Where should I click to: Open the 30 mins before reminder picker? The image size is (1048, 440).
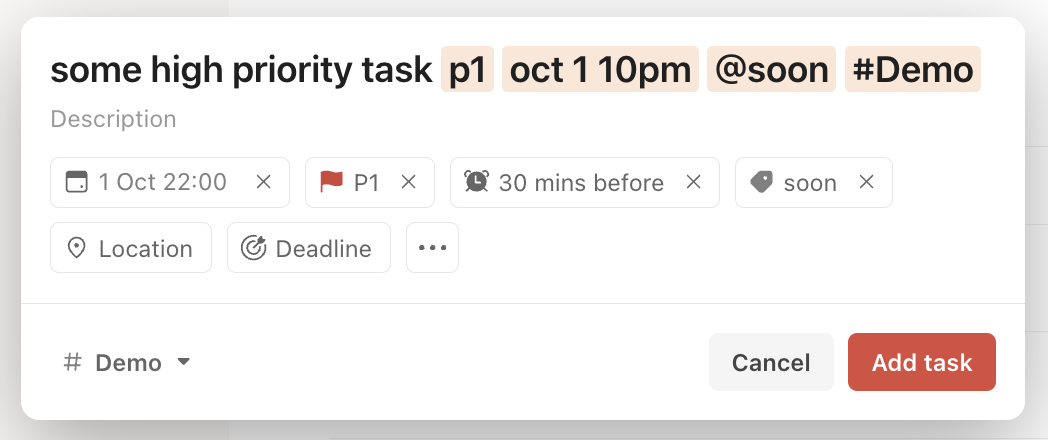point(581,183)
